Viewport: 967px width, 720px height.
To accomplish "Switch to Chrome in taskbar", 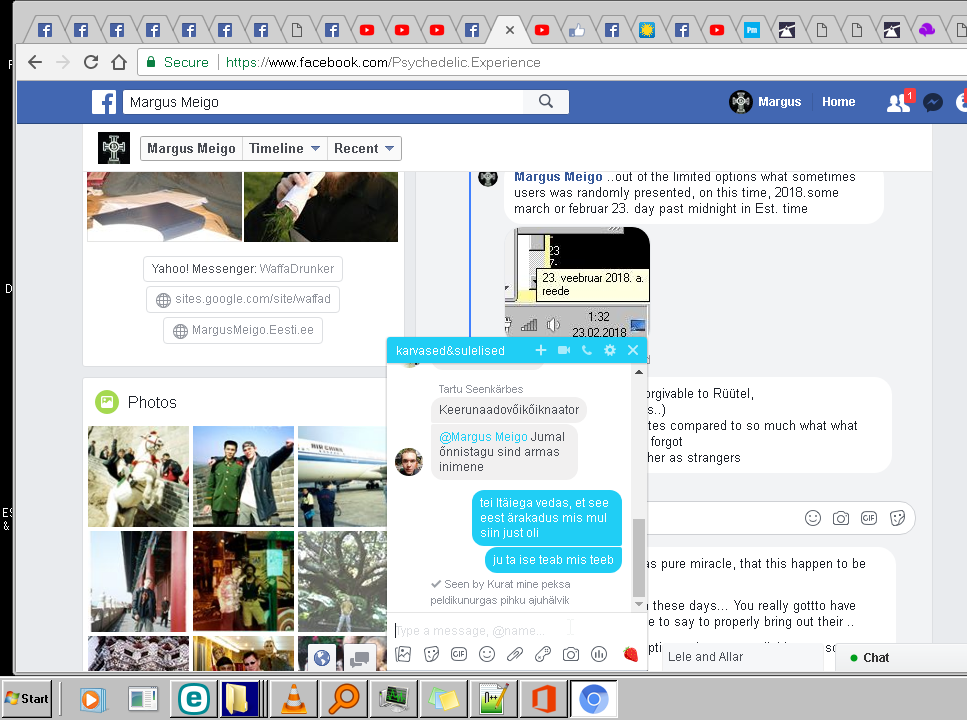I will tap(594, 698).
